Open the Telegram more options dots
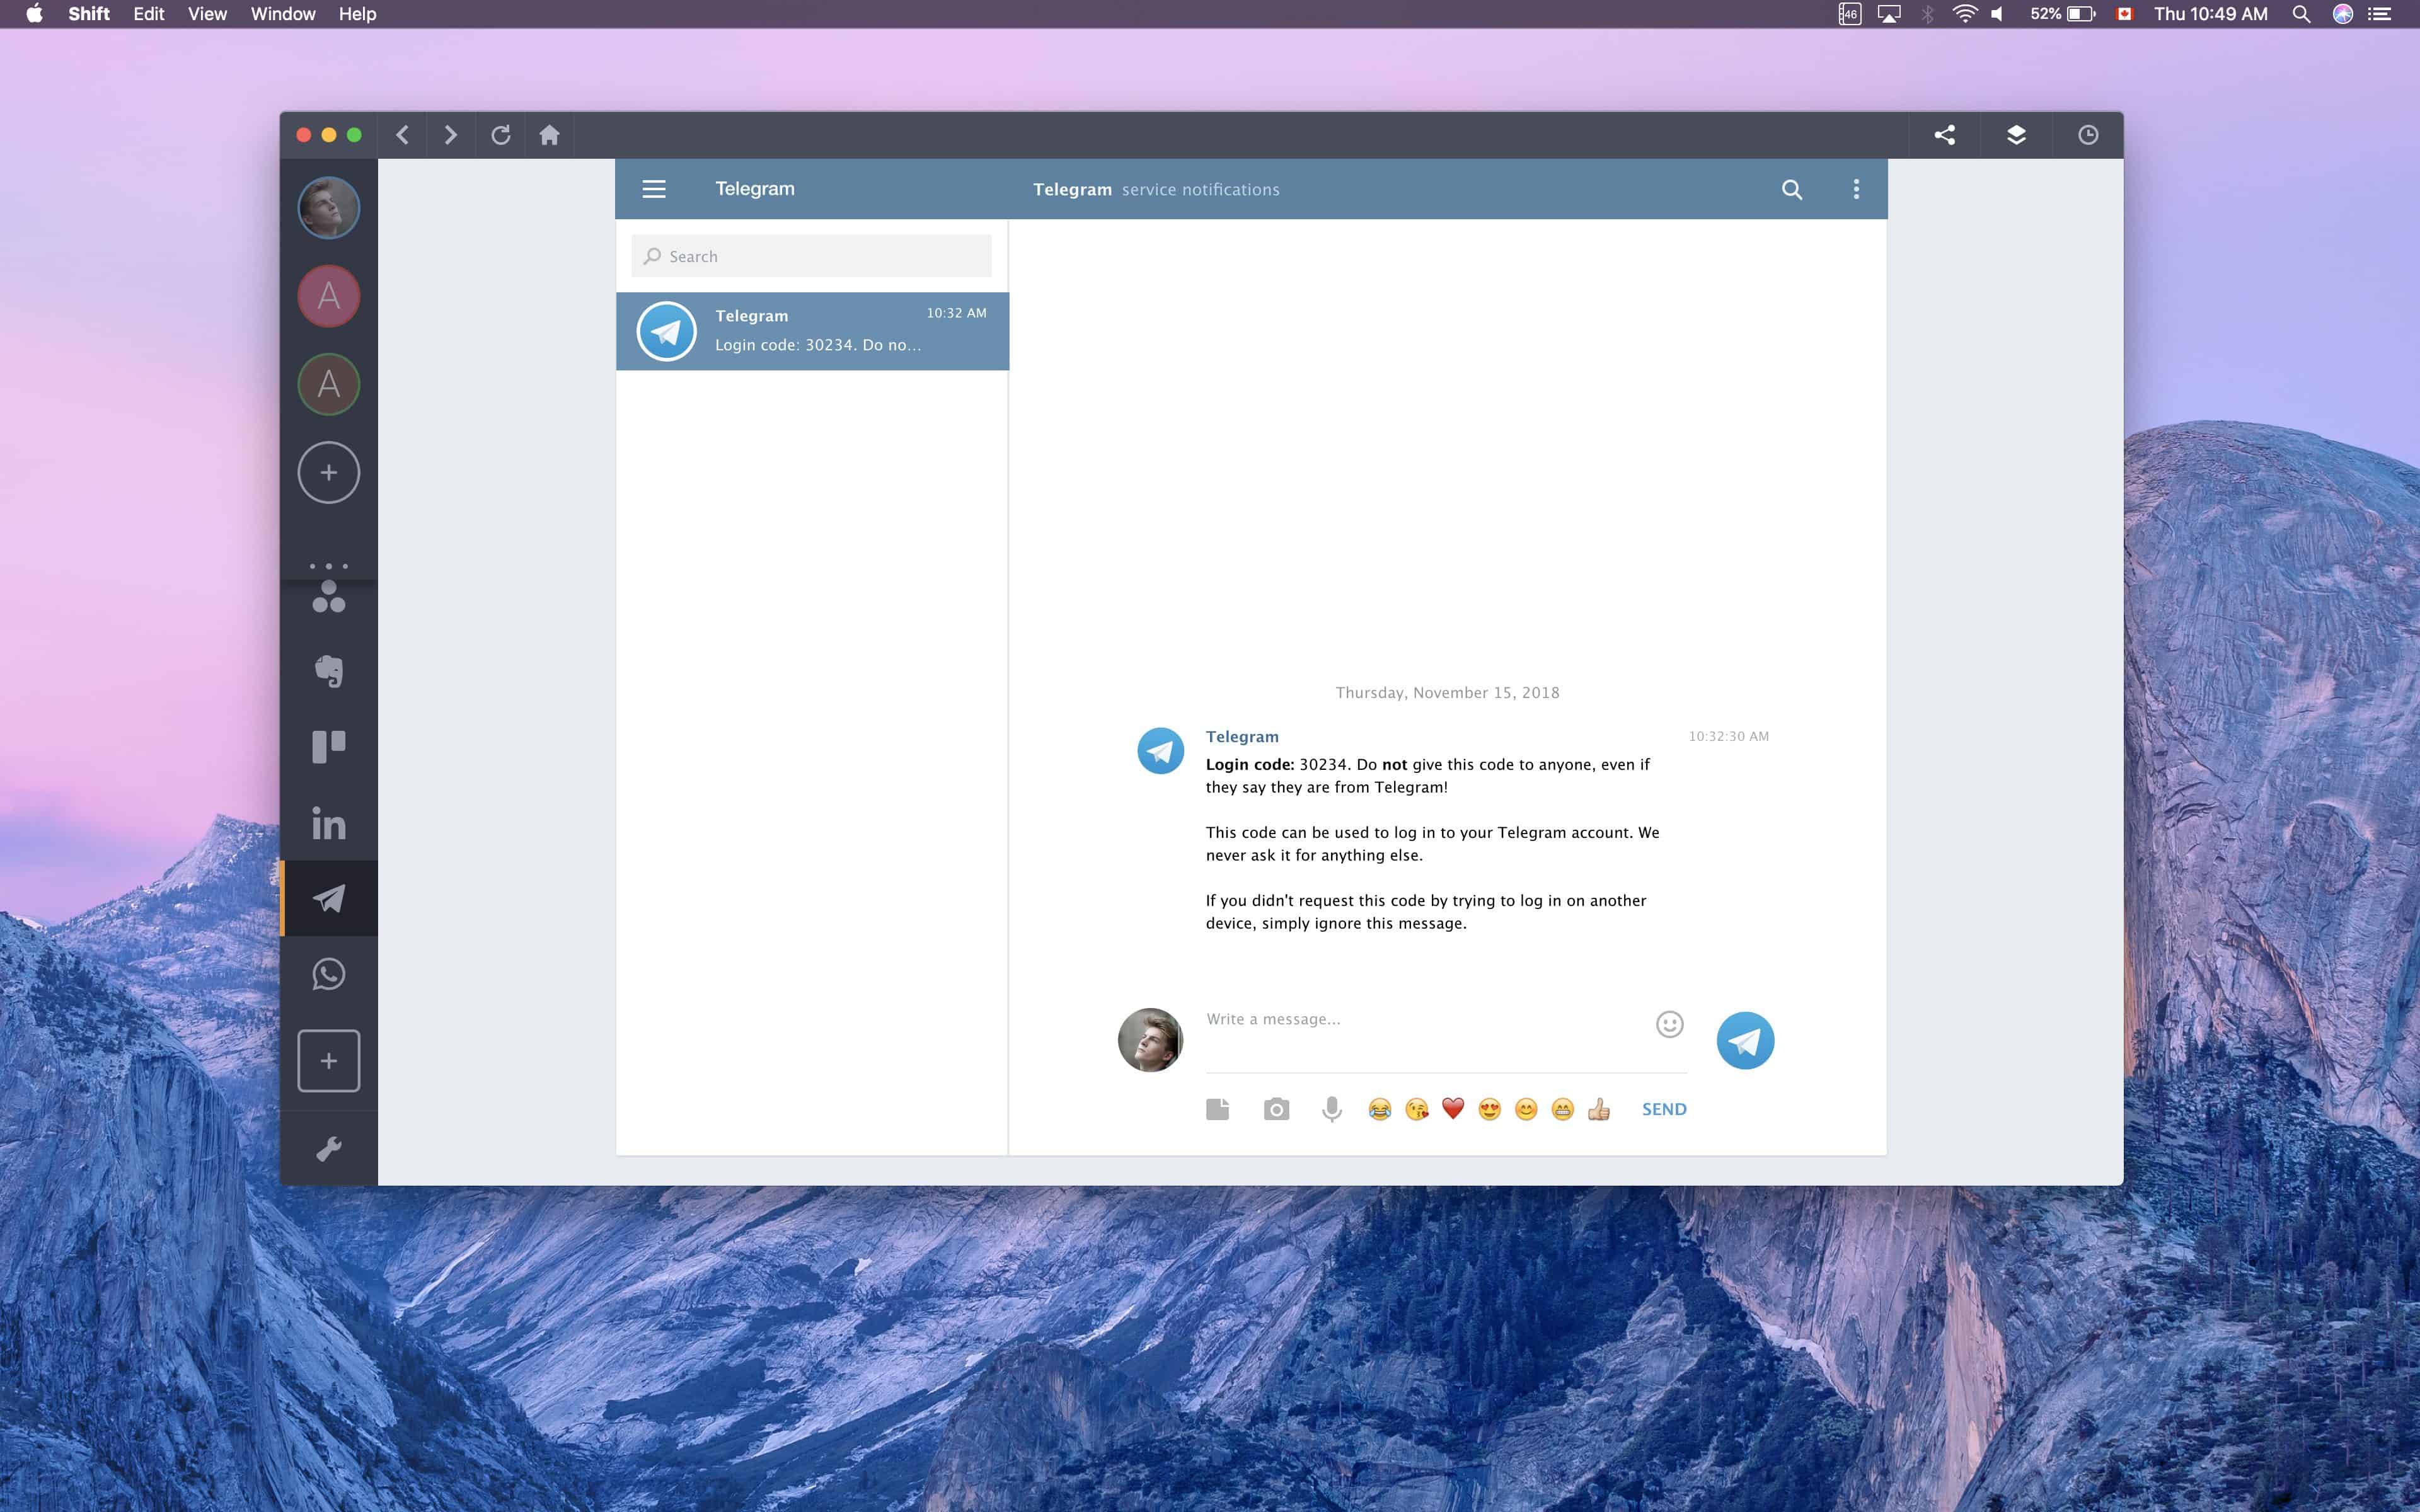 (x=1856, y=189)
